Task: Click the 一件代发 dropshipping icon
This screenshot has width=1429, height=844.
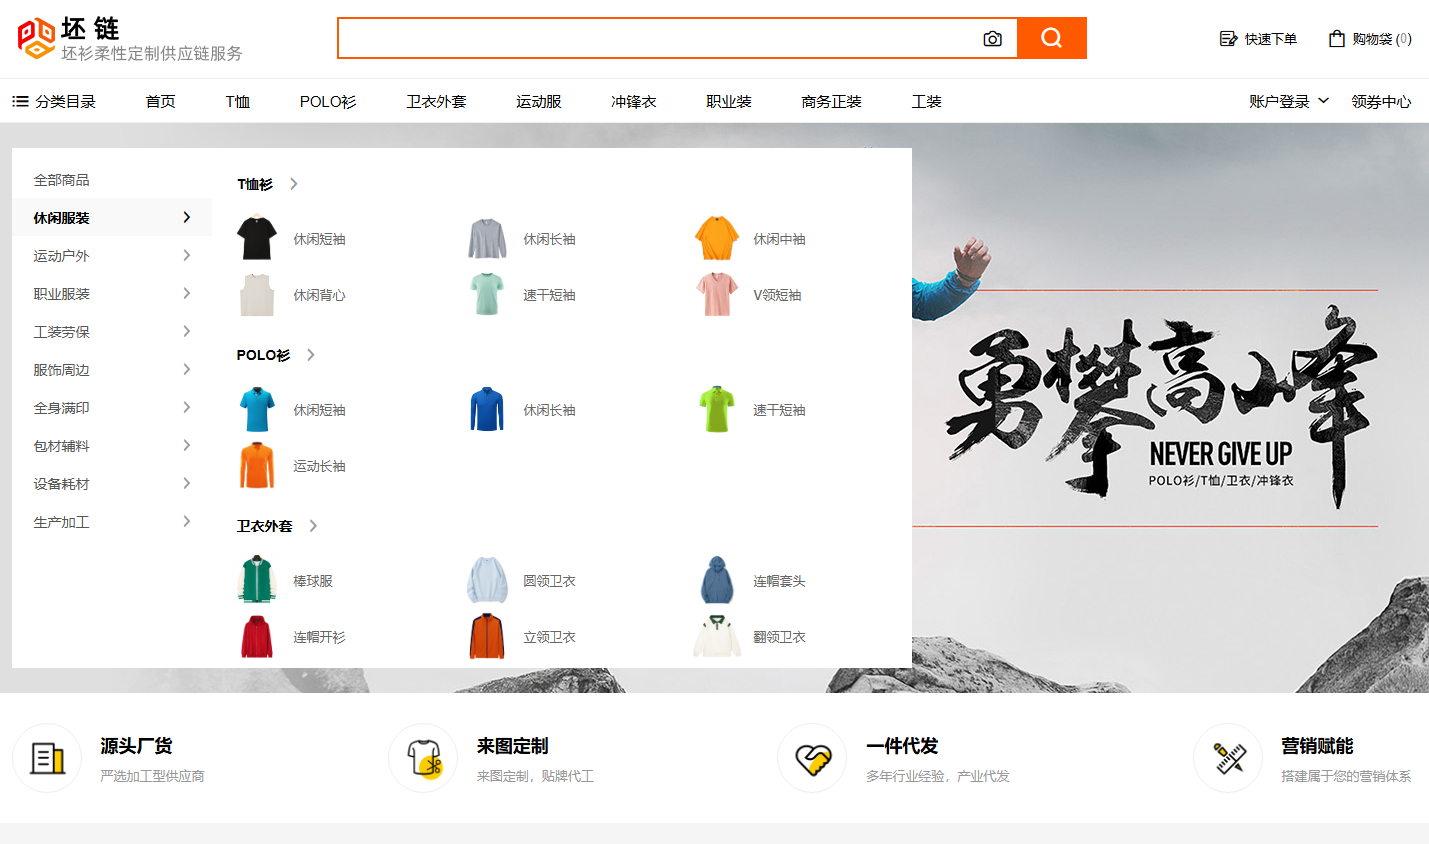Action: tap(812, 757)
